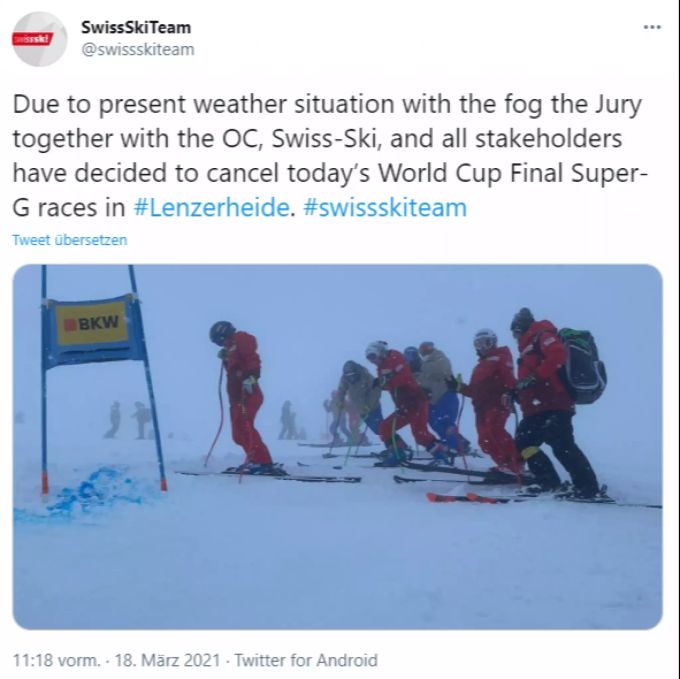Image resolution: width=680 pixels, height=679 pixels.
Task: Open the Twitter for Android source link
Action: click(x=306, y=660)
